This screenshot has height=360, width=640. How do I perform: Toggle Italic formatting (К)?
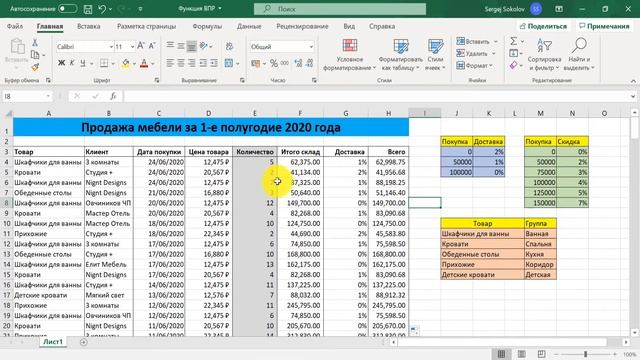point(72,63)
